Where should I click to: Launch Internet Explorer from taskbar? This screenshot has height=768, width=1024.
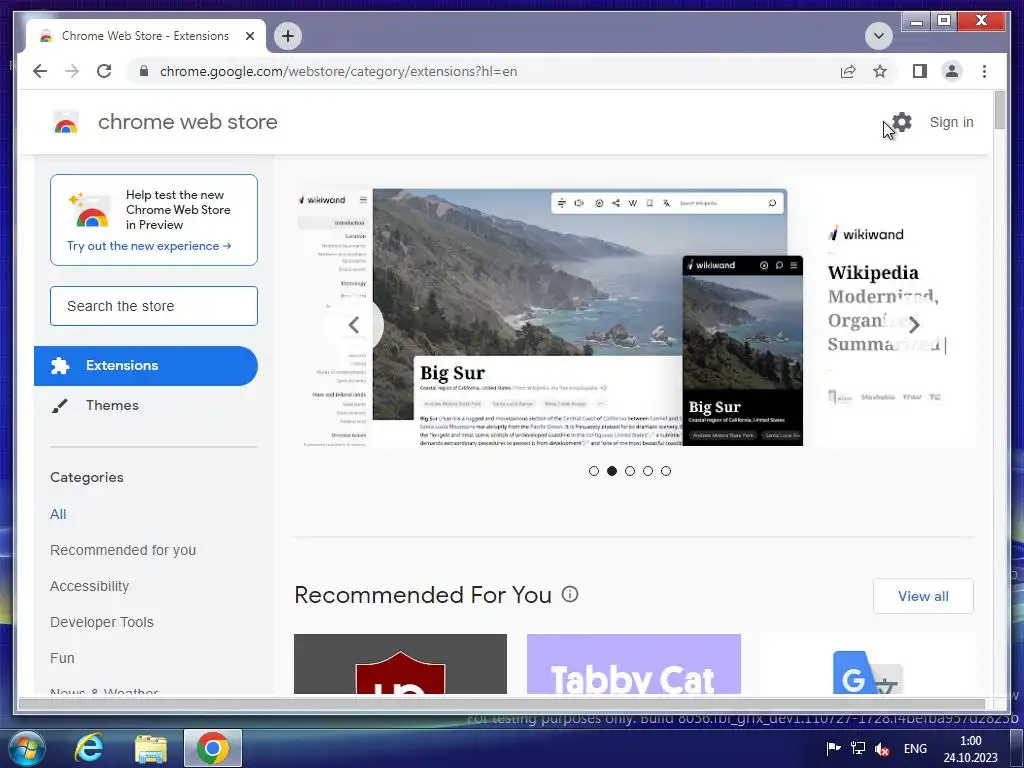point(88,748)
